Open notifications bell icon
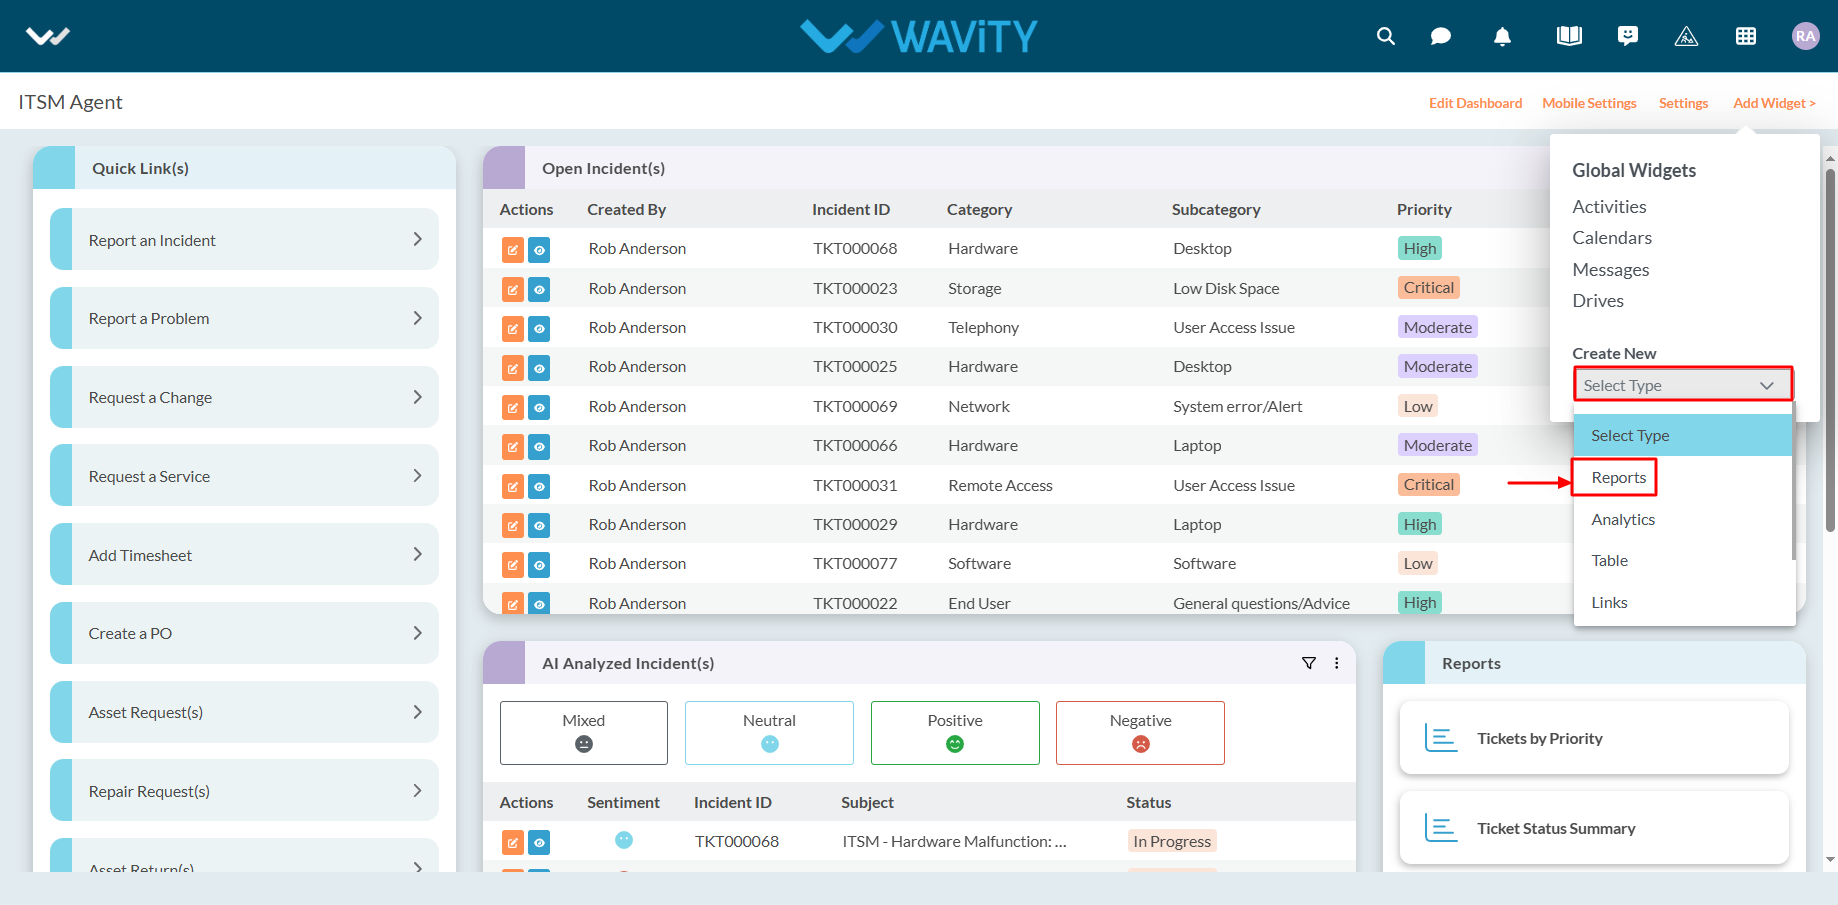 coord(1502,36)
